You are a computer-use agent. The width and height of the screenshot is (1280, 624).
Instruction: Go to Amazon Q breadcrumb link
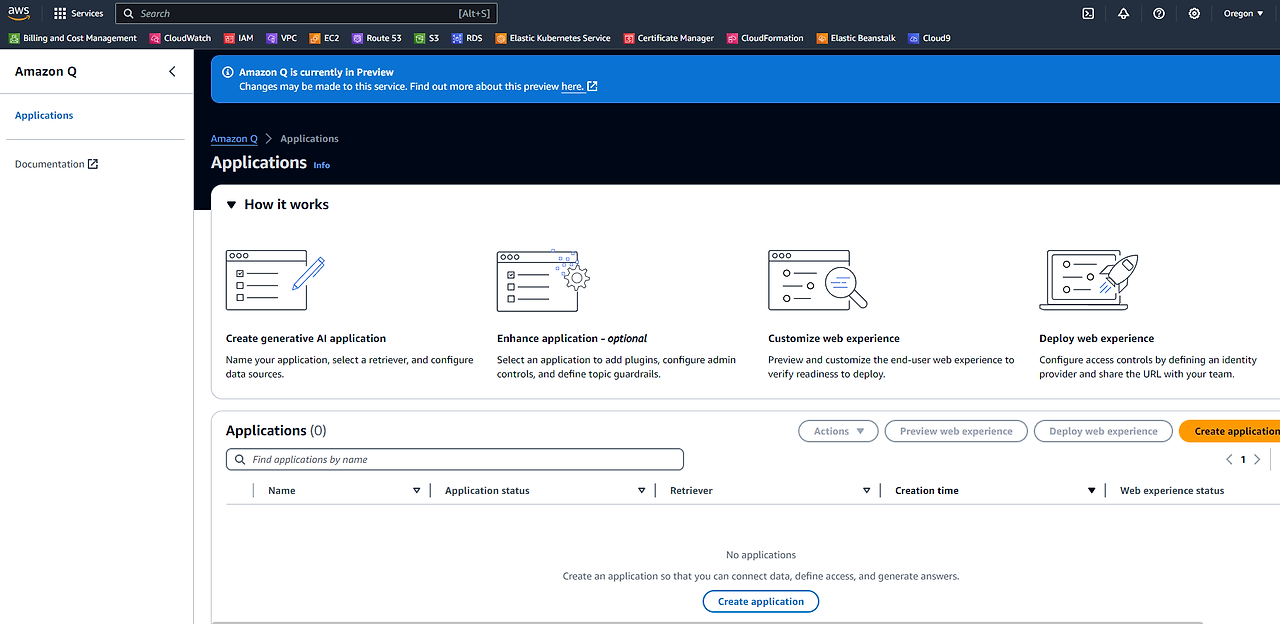click(x=234, y=139)
